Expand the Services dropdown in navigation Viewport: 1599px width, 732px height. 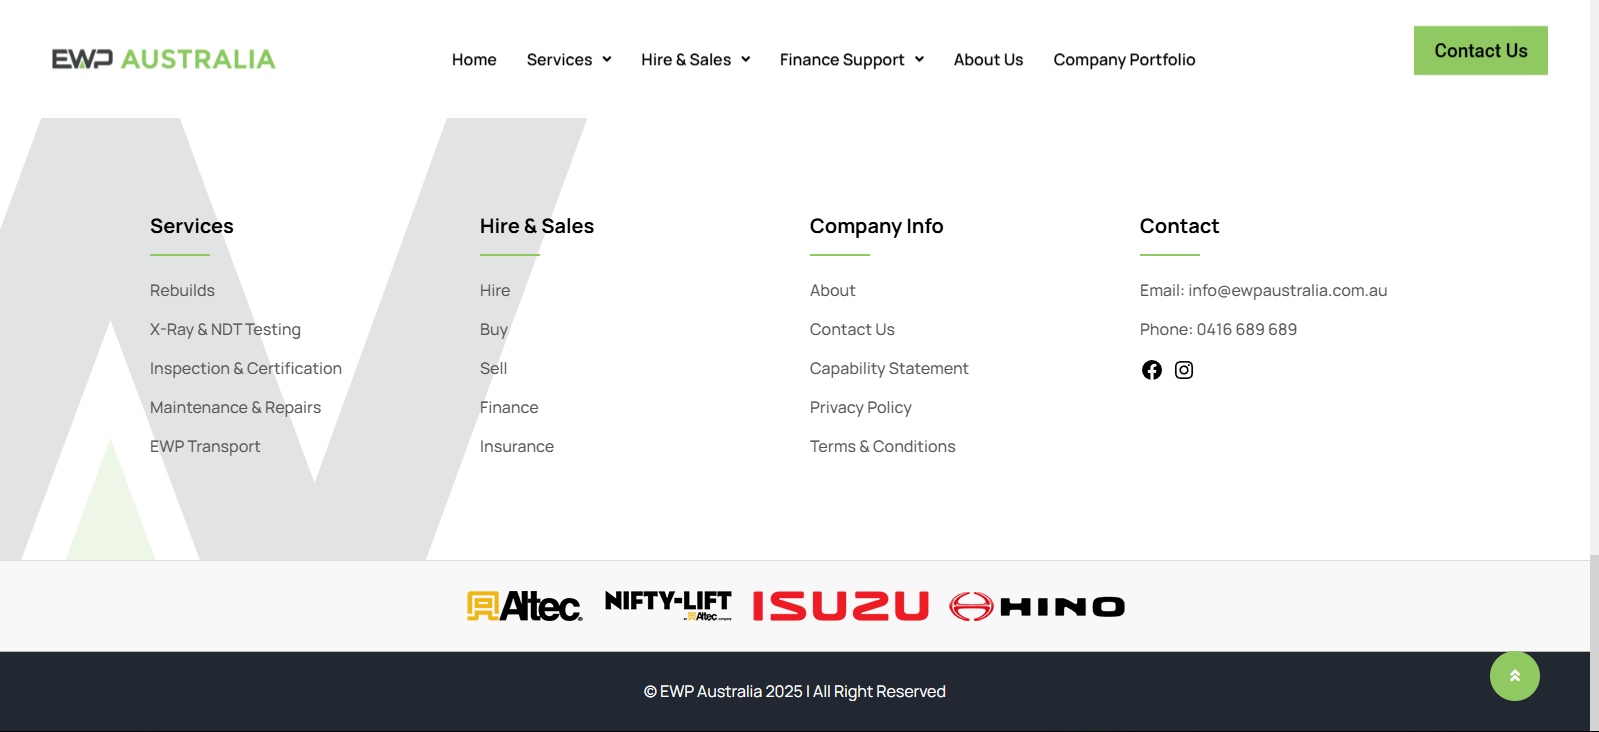pyautogui.click(x=568, y=60)
